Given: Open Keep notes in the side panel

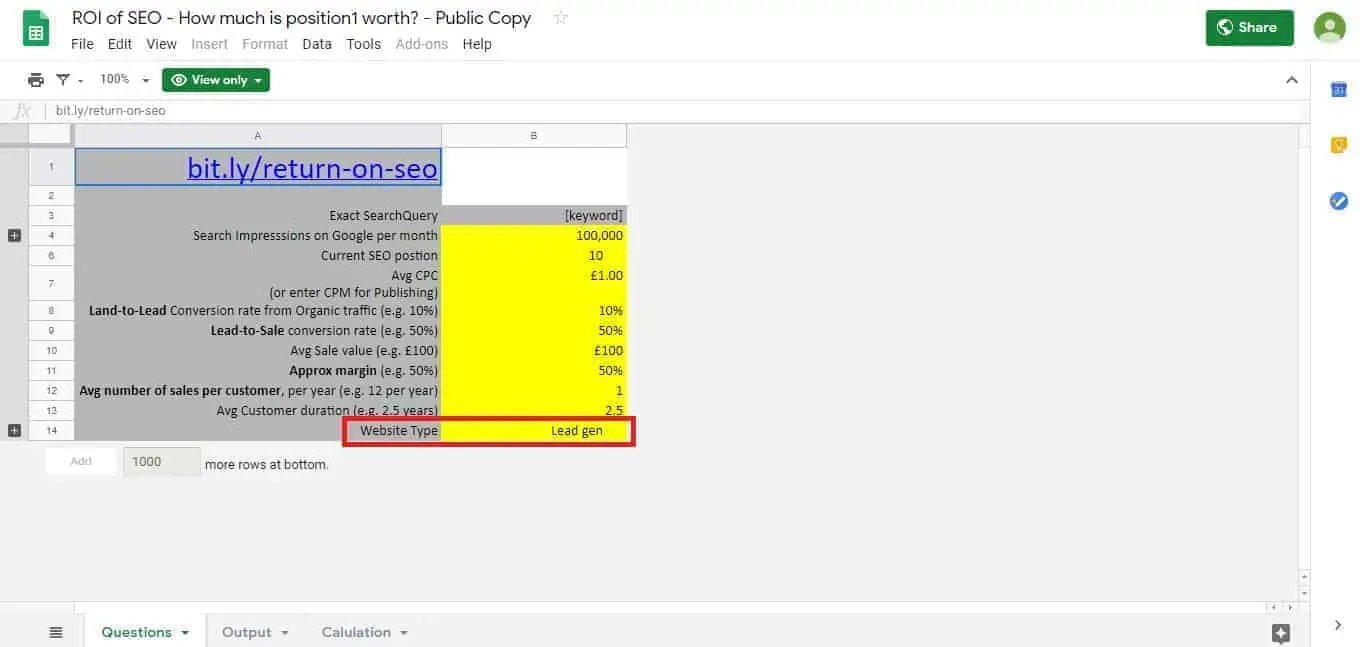Looking at the screenshot, I should 1339,145.
